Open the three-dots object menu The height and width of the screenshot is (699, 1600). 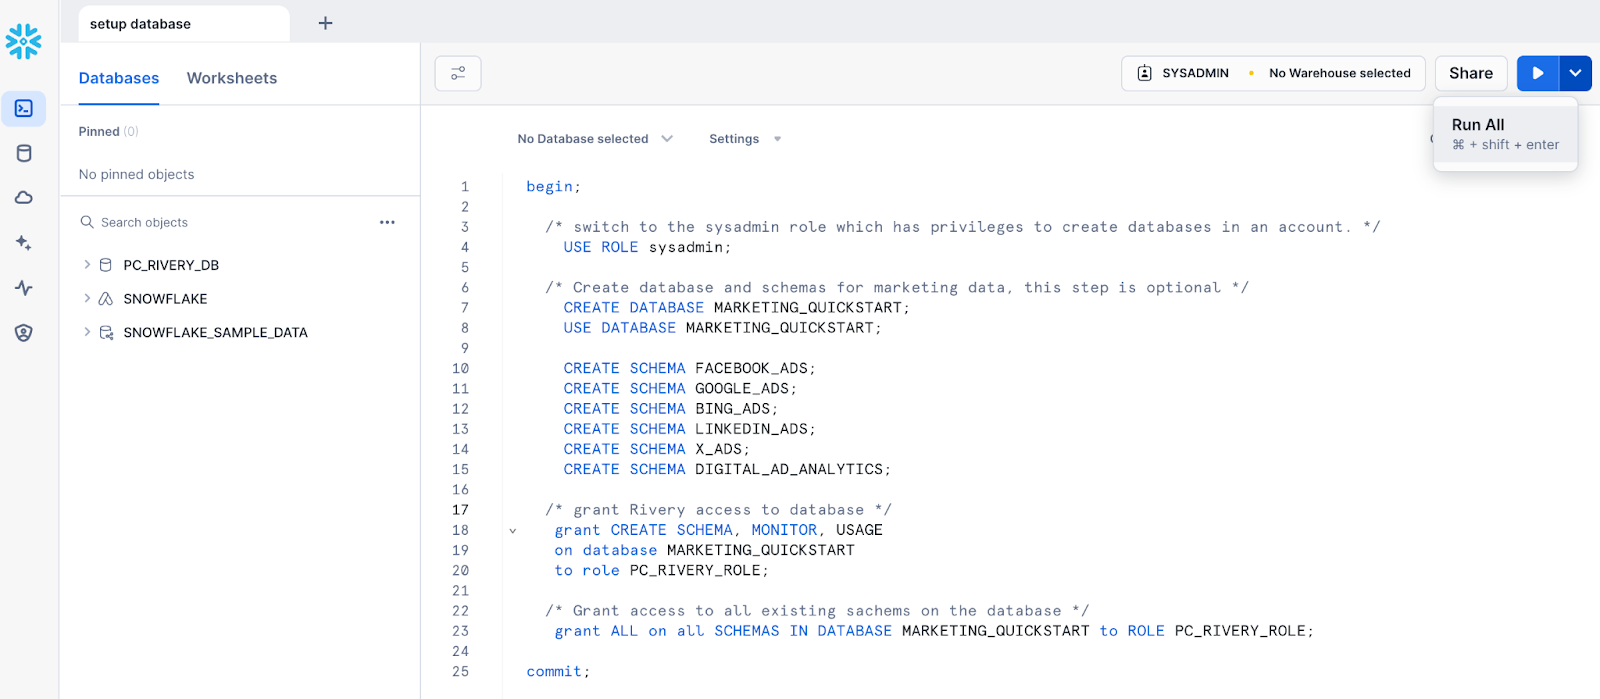tap(387, 222)
